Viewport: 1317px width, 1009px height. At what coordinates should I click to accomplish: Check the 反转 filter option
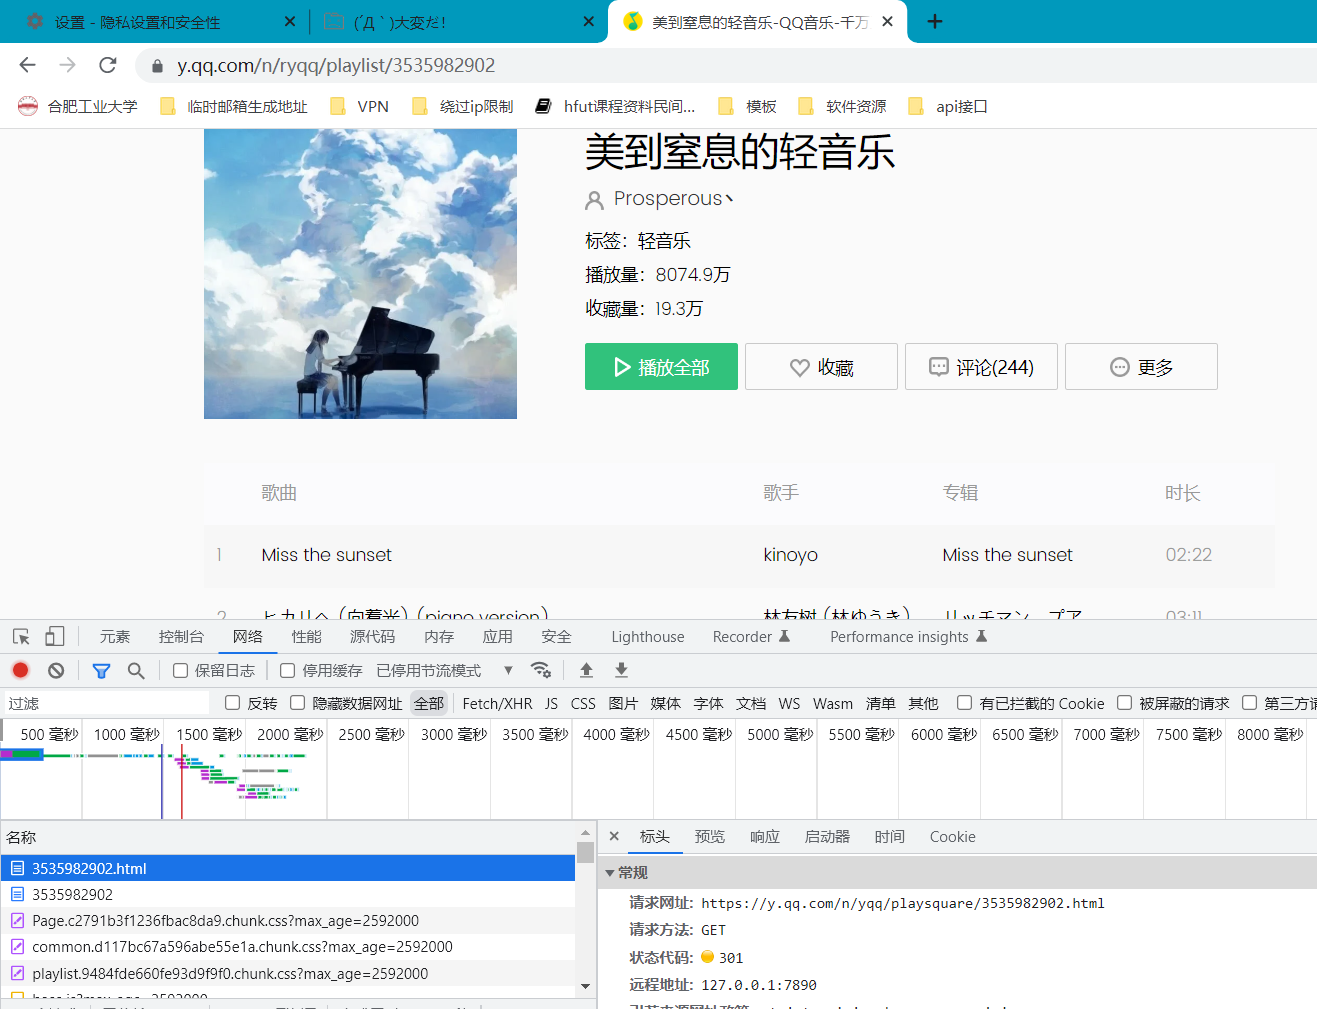click(231, 703)
